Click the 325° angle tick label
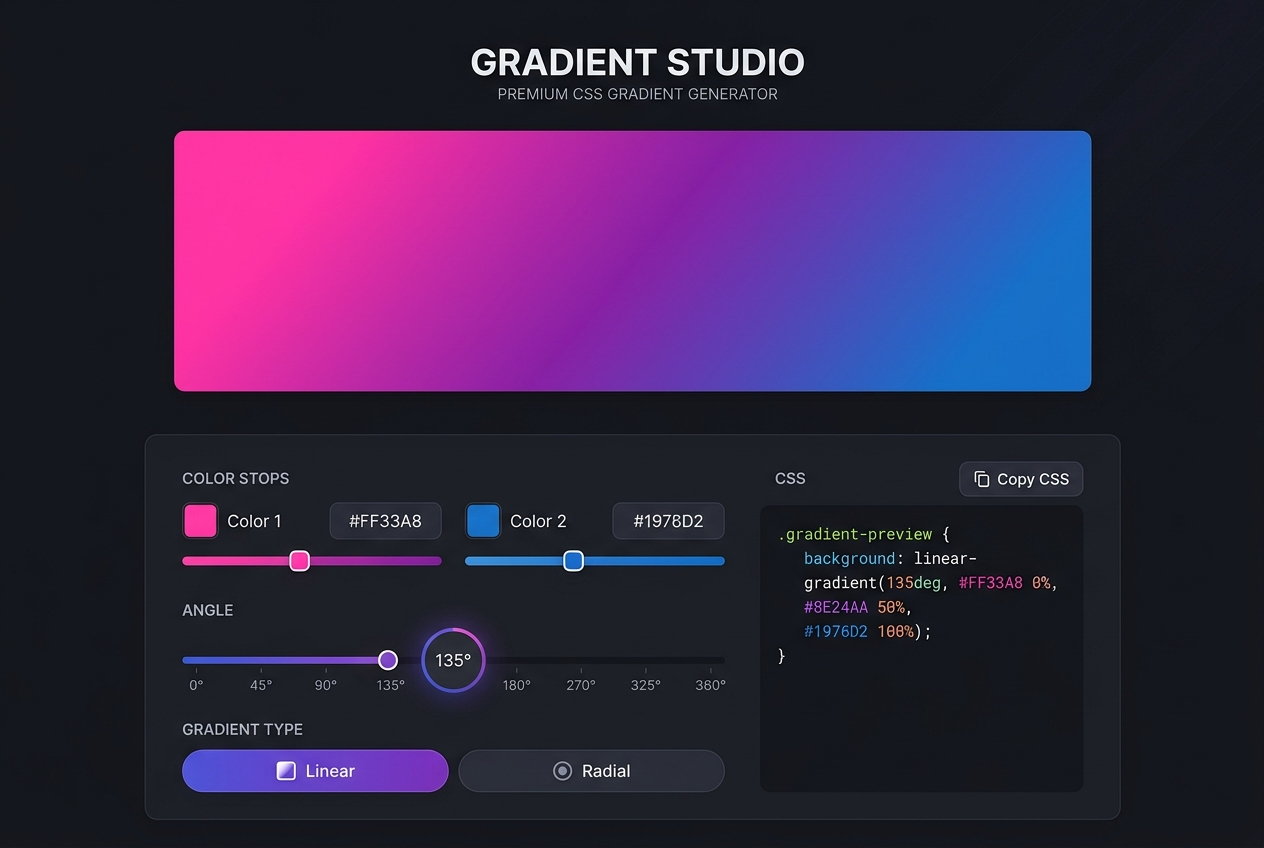The height and width of the screenshot is (848, 1264). point(646,685)
